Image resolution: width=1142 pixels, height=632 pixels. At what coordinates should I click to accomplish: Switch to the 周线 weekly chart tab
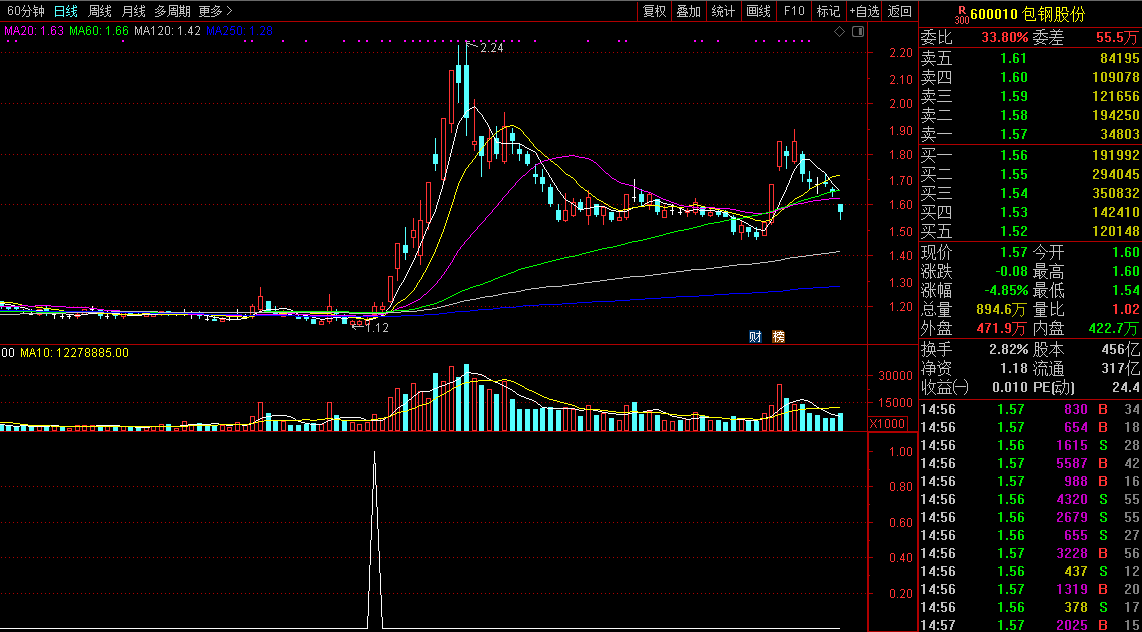tap(100, 11)
